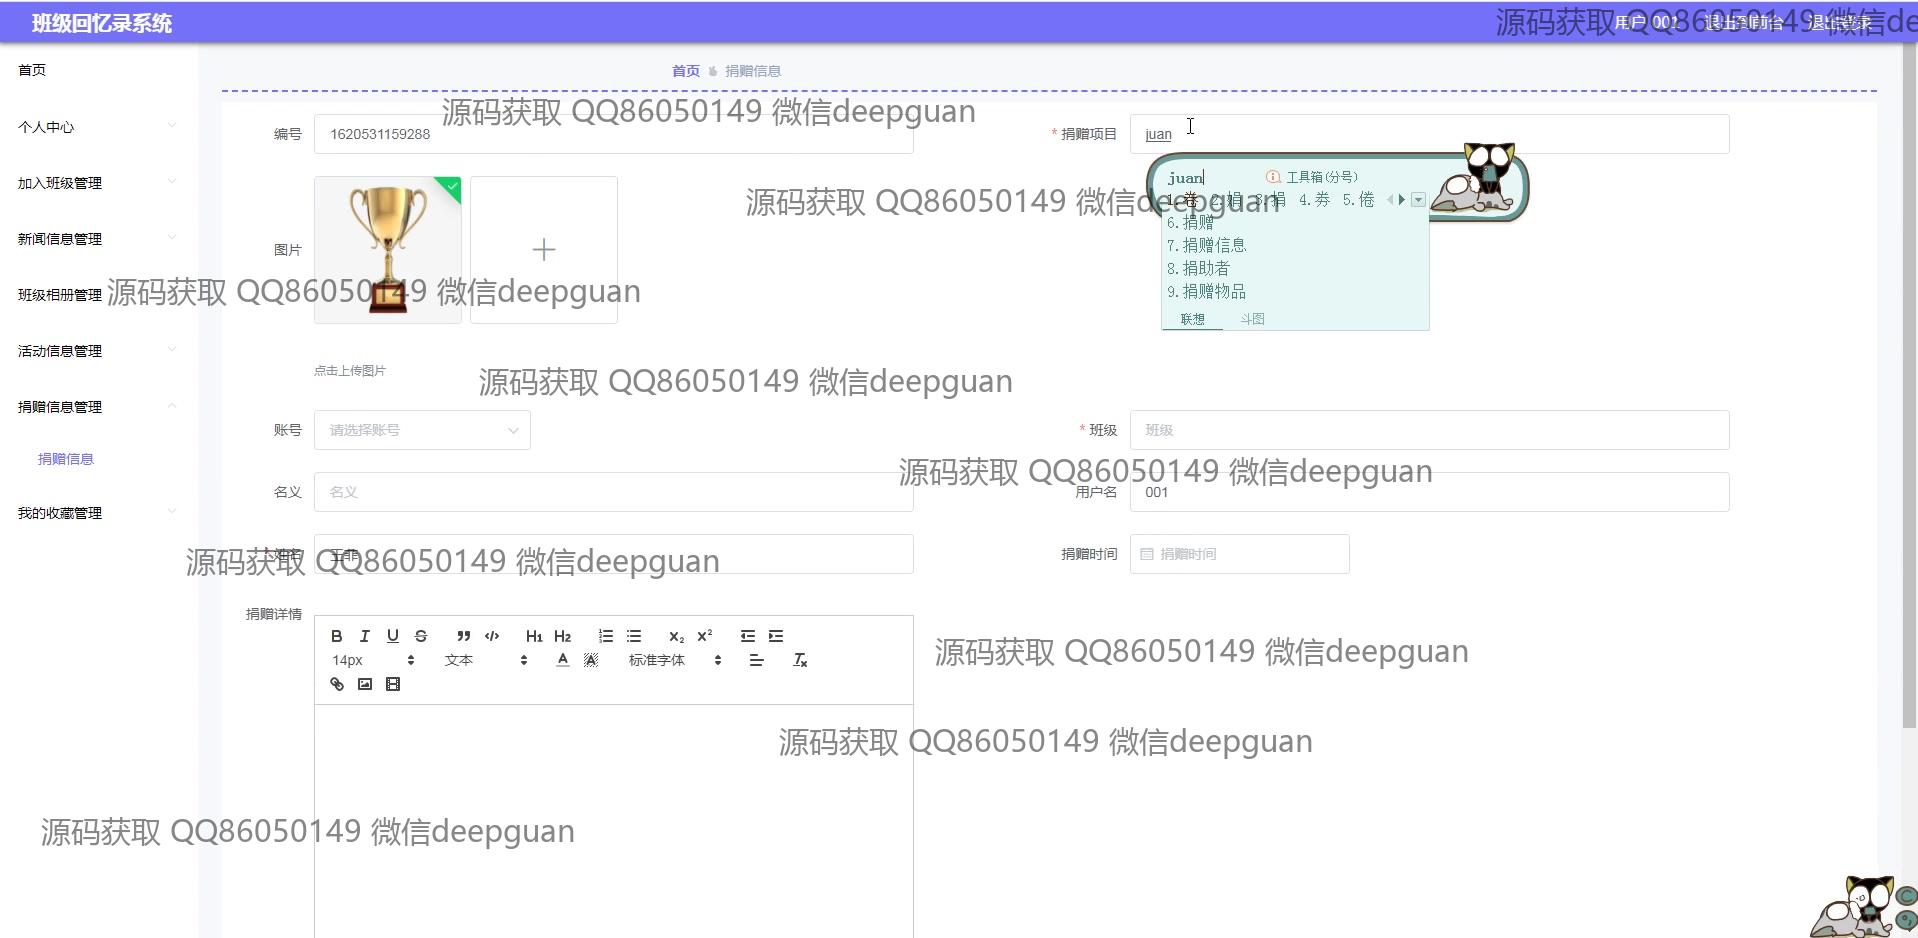
Task: Insert an image into the rich text editor
Action: [x=365, y=684]
